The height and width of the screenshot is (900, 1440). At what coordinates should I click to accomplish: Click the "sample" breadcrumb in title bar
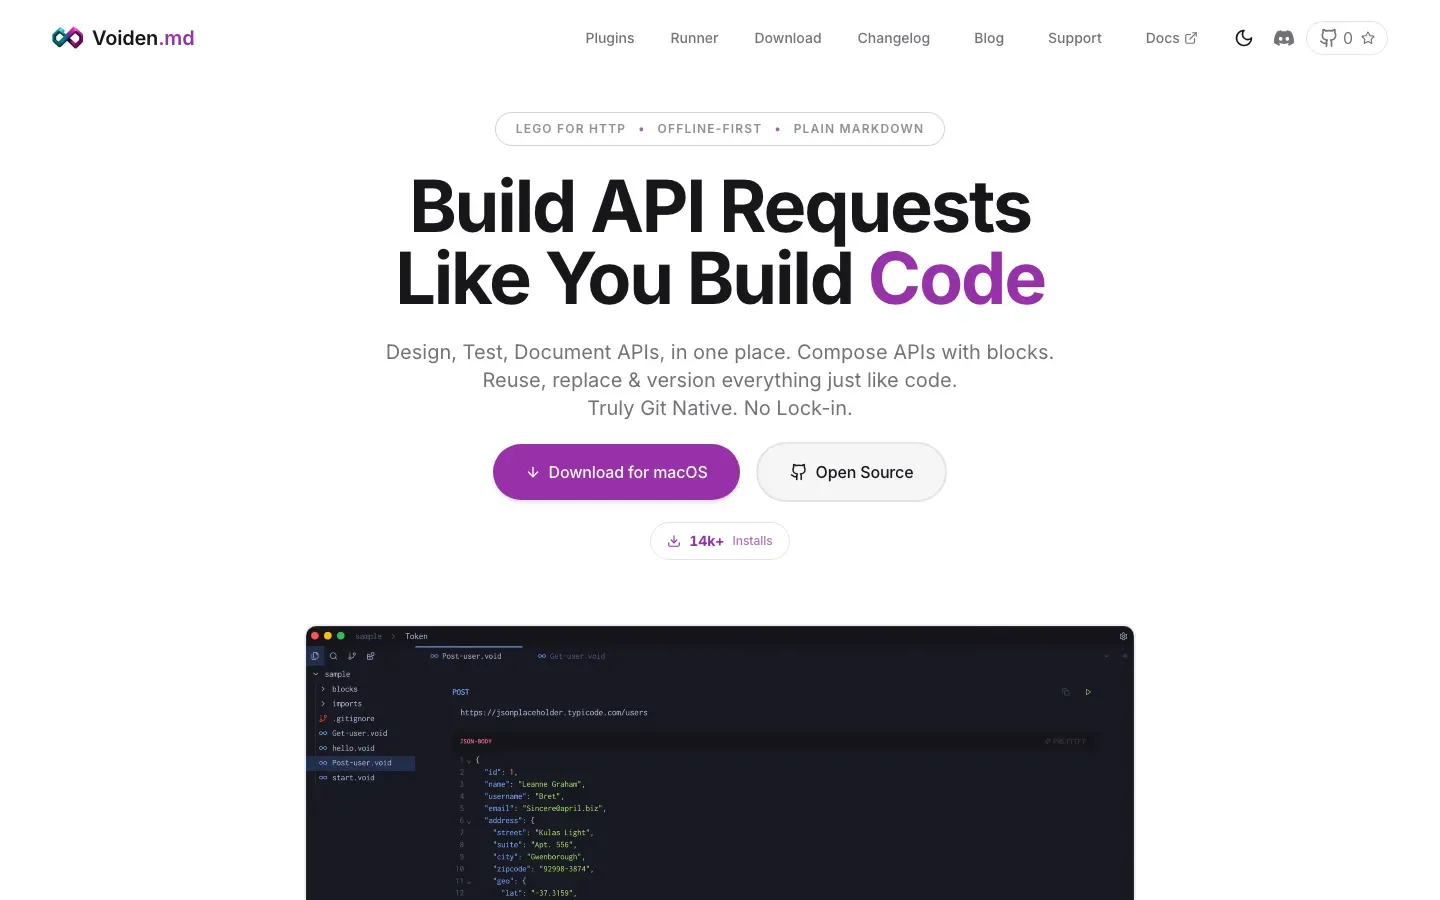point(369,636)
